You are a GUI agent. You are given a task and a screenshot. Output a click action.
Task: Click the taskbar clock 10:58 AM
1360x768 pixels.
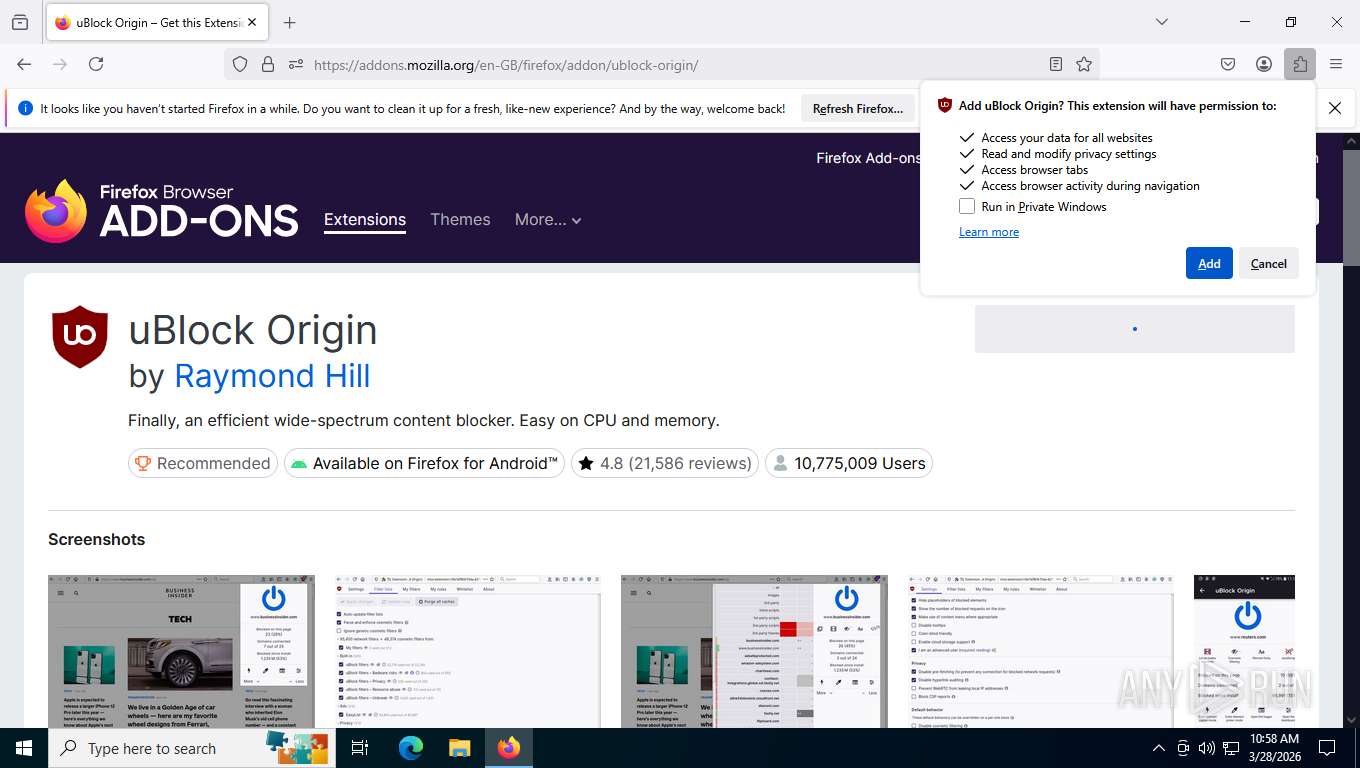[x=1274, y=748]
